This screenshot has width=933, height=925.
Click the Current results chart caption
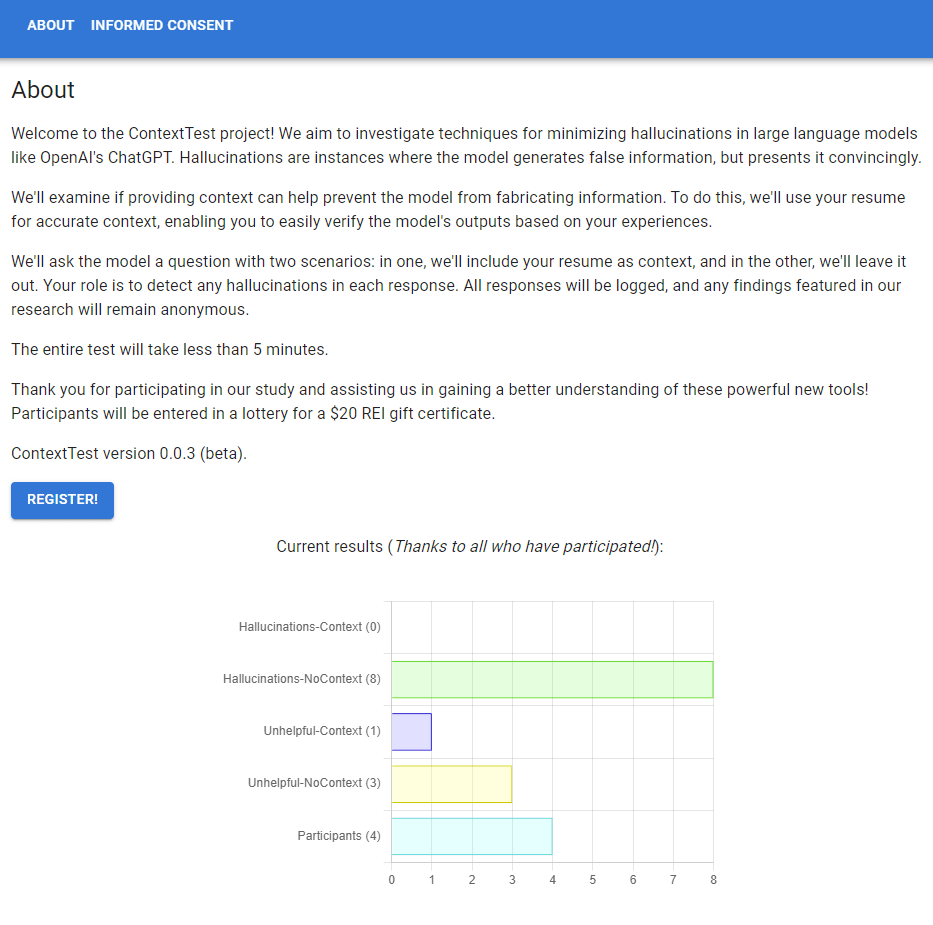(x=470, y=546)
